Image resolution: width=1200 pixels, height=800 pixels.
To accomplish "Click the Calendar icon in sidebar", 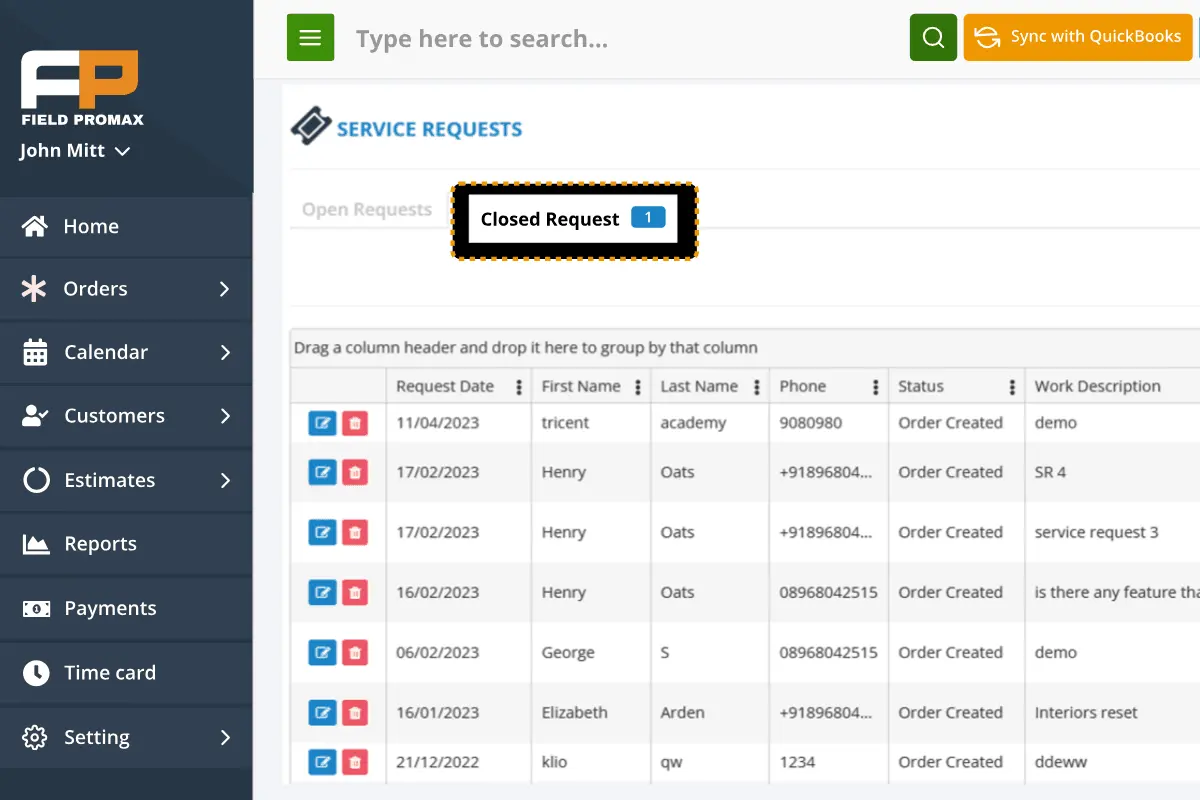I will click(35, 353).
